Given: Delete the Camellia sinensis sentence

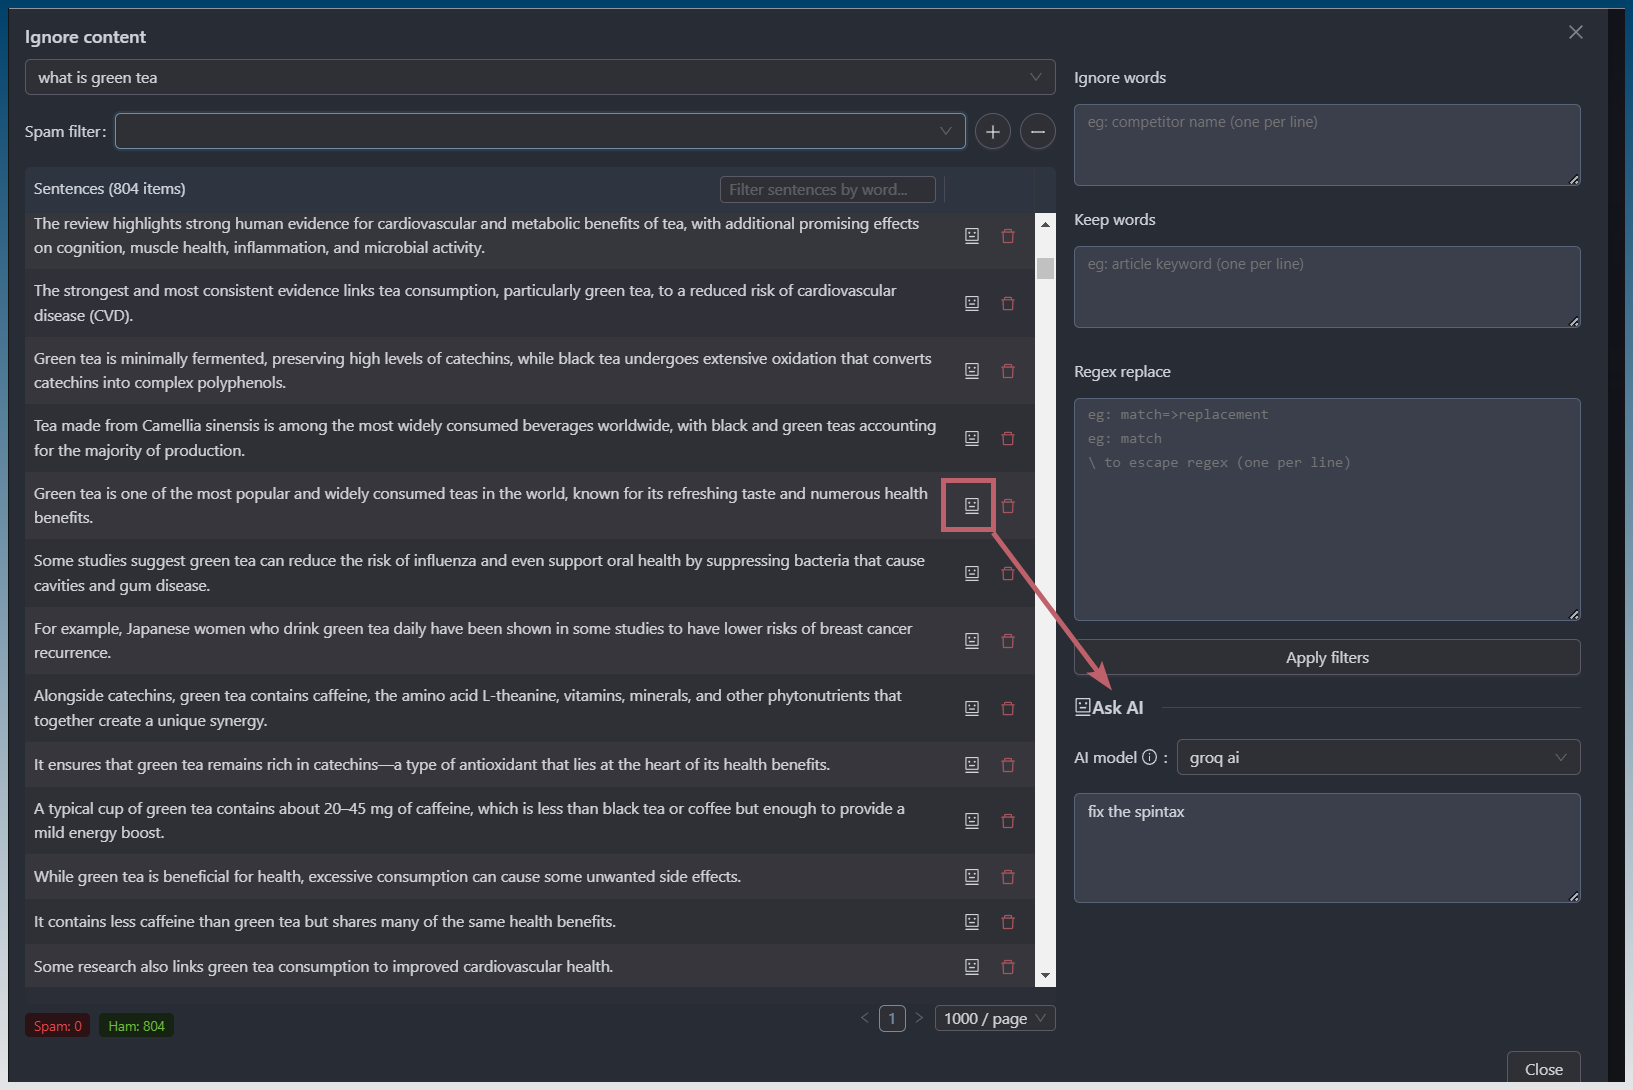Looking at the screenshot, I should click(x=1007, y=438).
